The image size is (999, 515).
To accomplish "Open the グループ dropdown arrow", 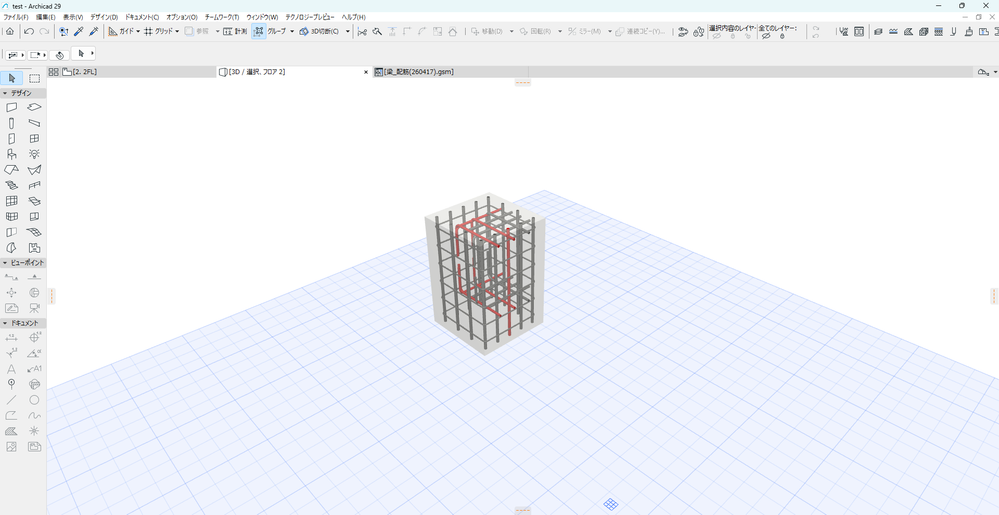I will click(x=292, y=31).
